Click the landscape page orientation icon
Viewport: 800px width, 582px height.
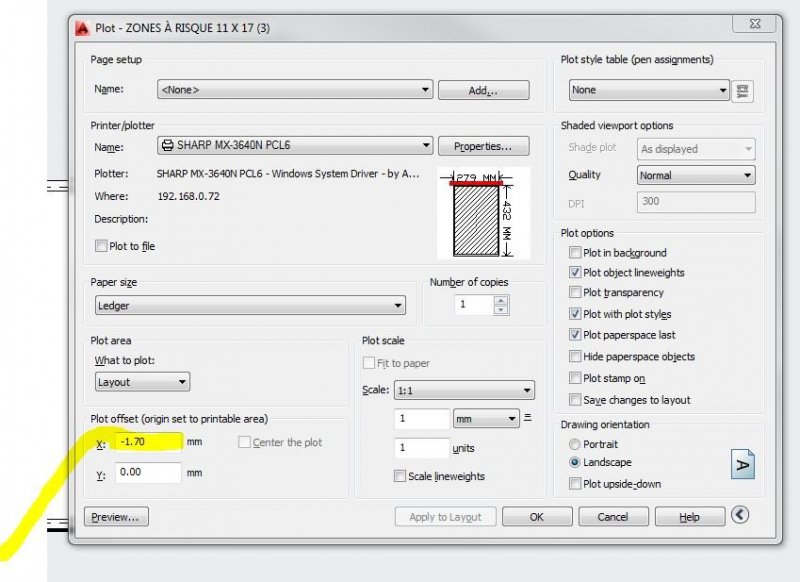(742, 464)
